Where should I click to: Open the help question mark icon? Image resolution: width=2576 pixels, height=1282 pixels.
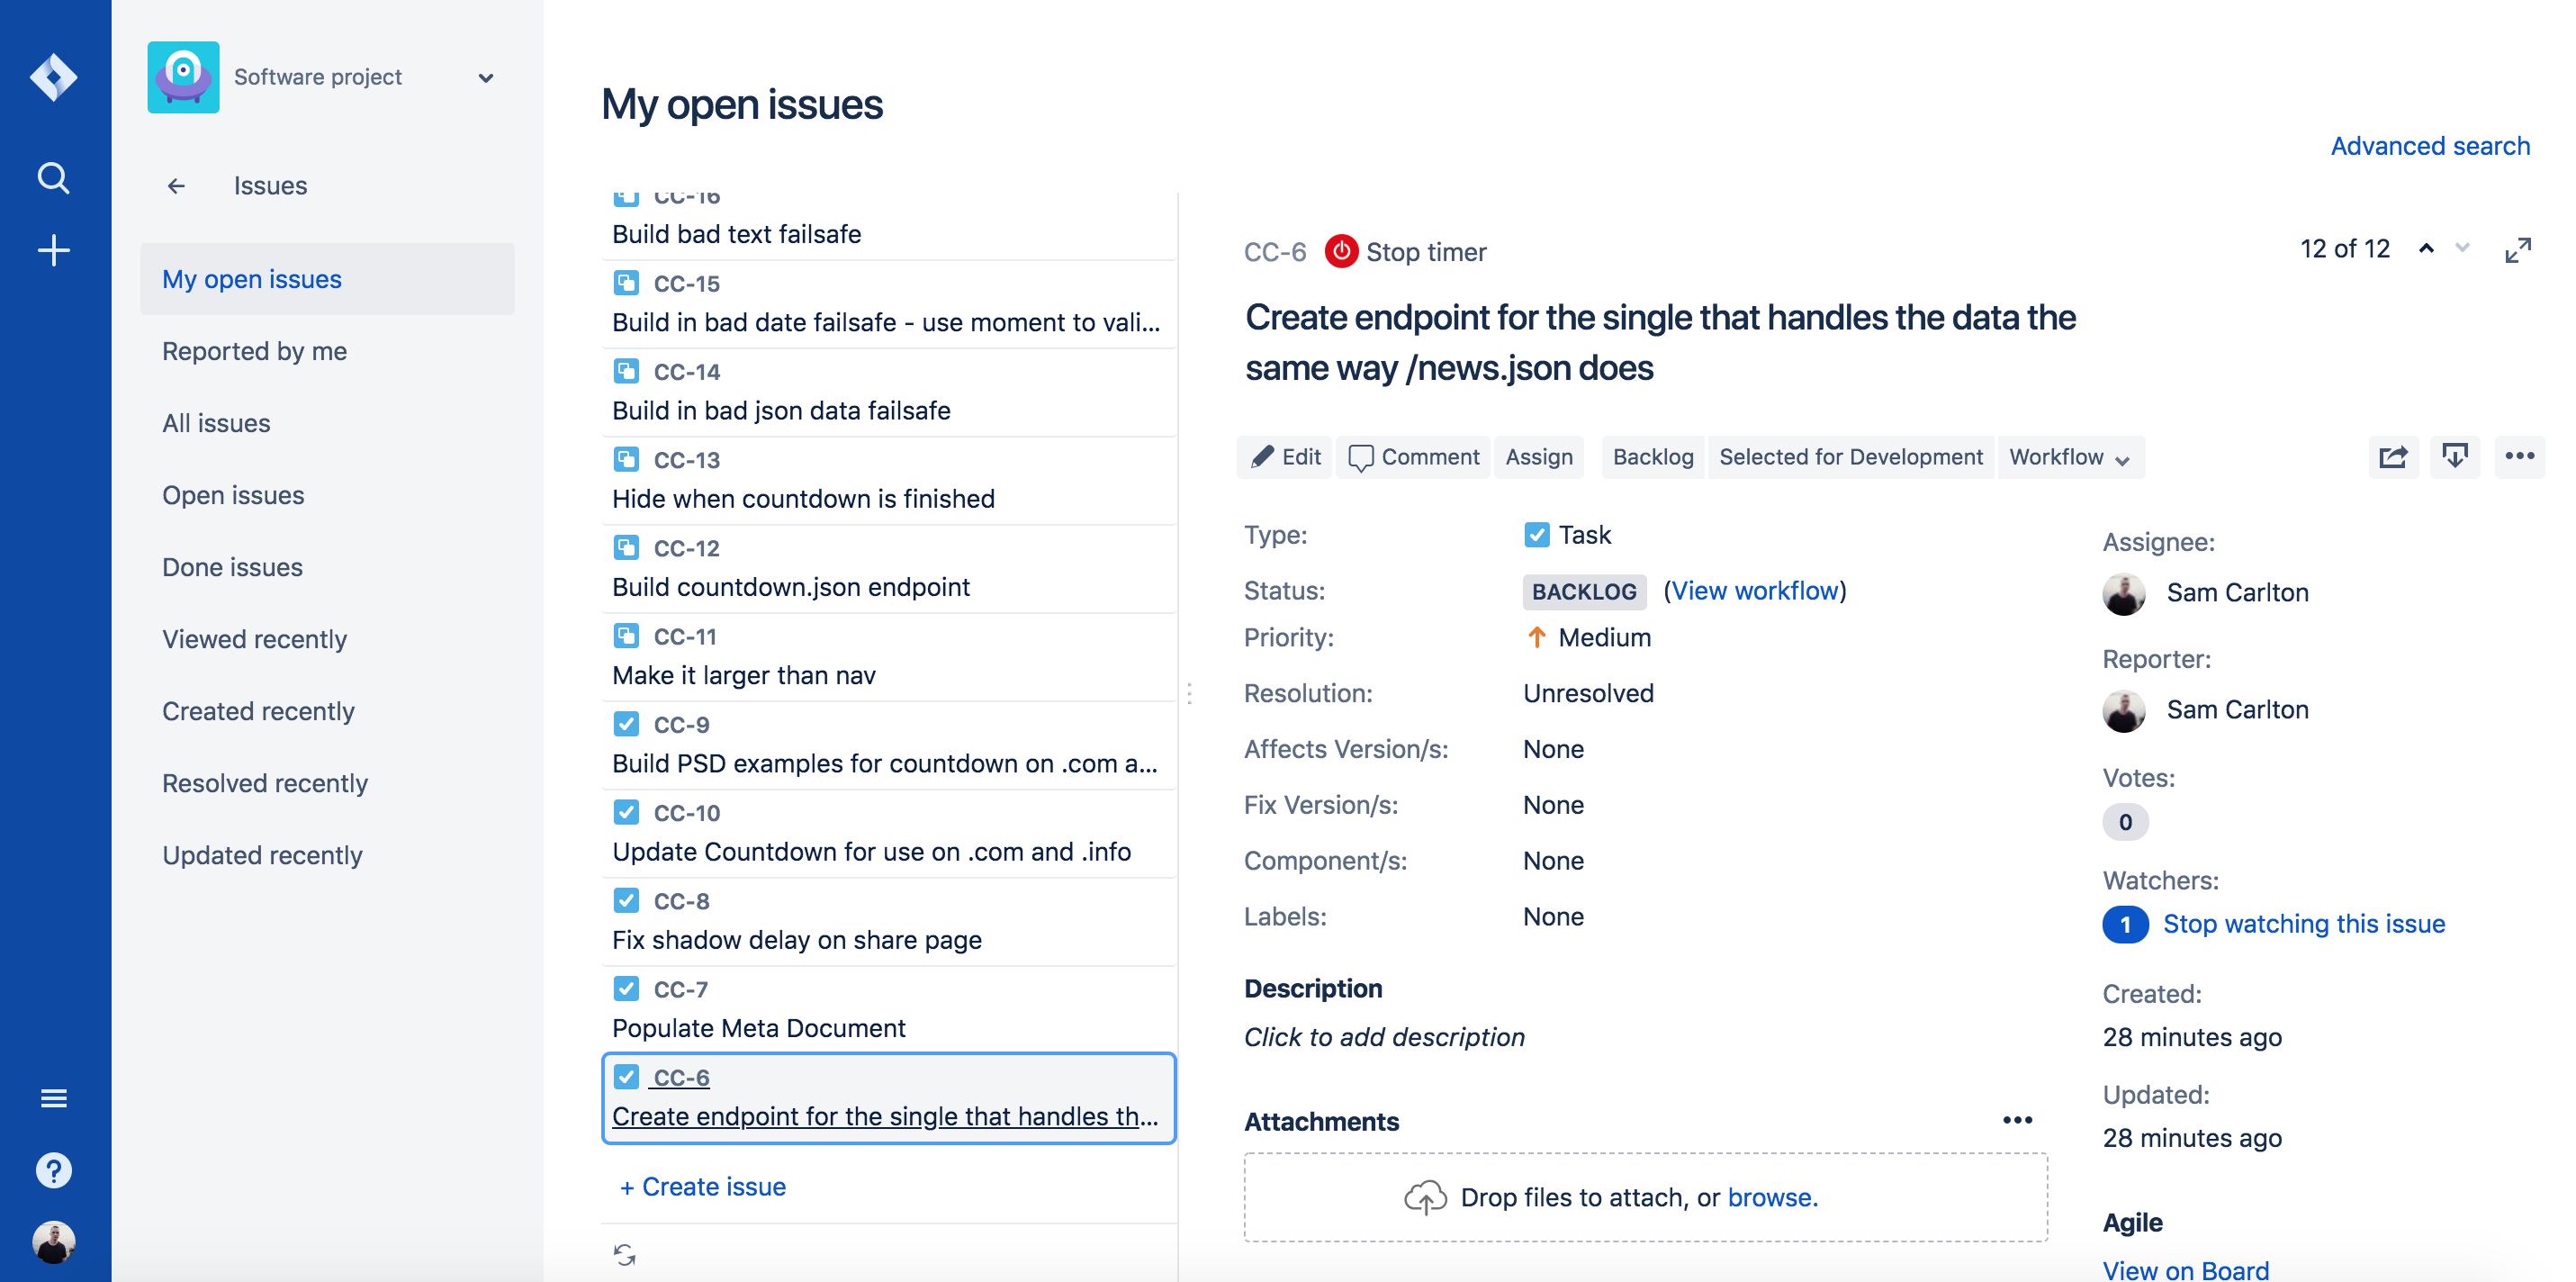coord(54,1170)
